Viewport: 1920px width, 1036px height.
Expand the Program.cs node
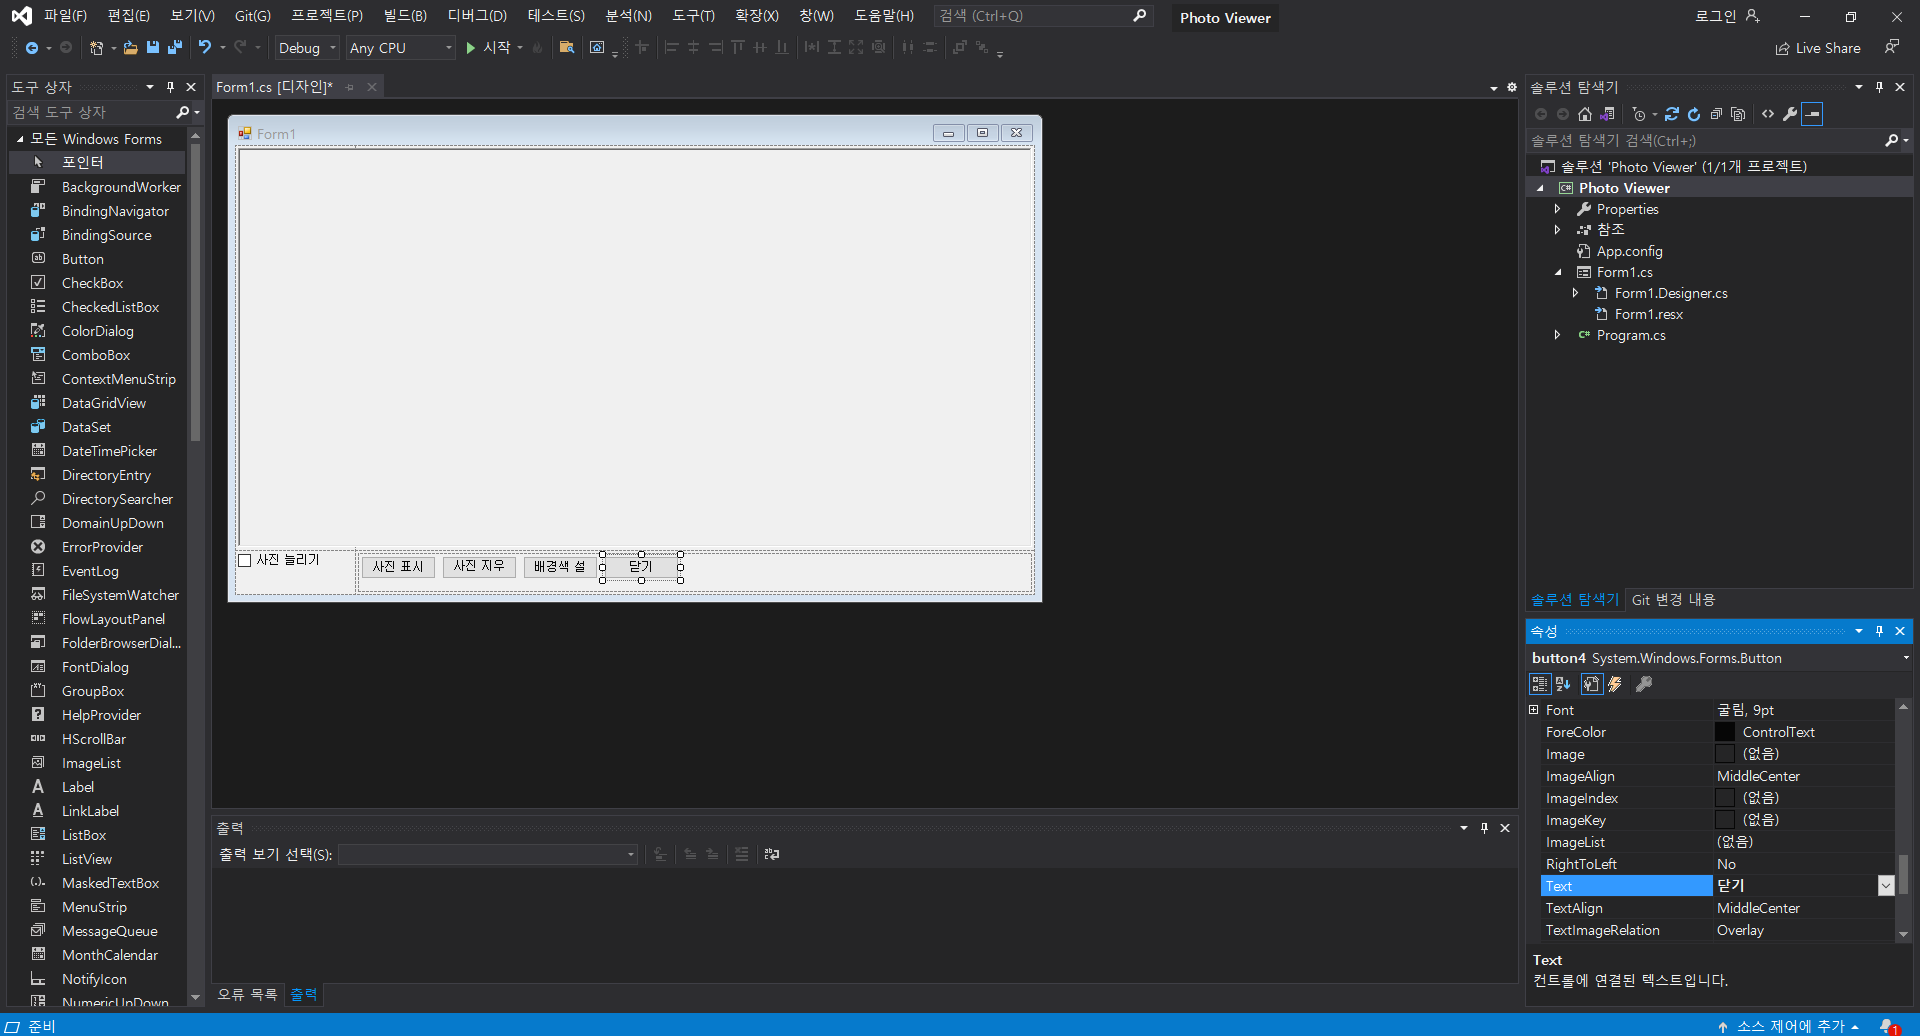click(1557, 335)
